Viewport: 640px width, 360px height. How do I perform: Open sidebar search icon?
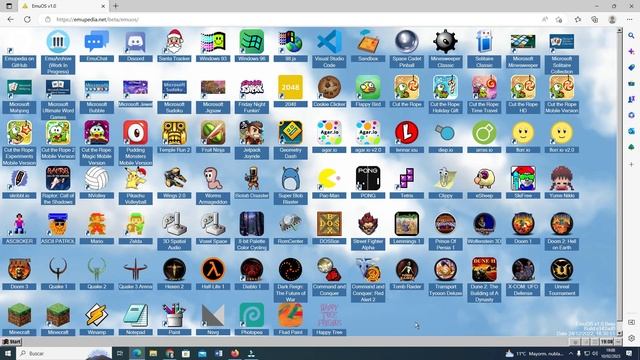click(x=631, y=36)
